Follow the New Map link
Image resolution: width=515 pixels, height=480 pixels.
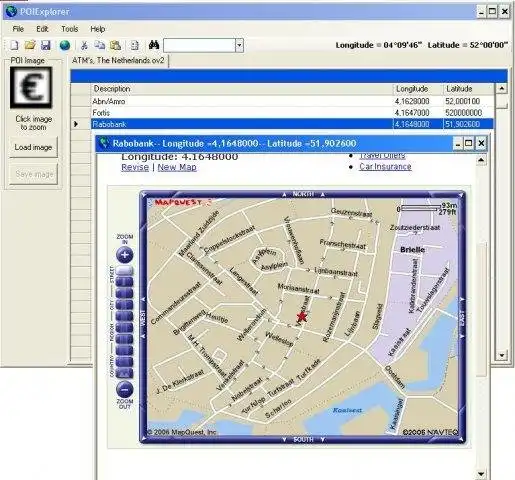(177, 167)
